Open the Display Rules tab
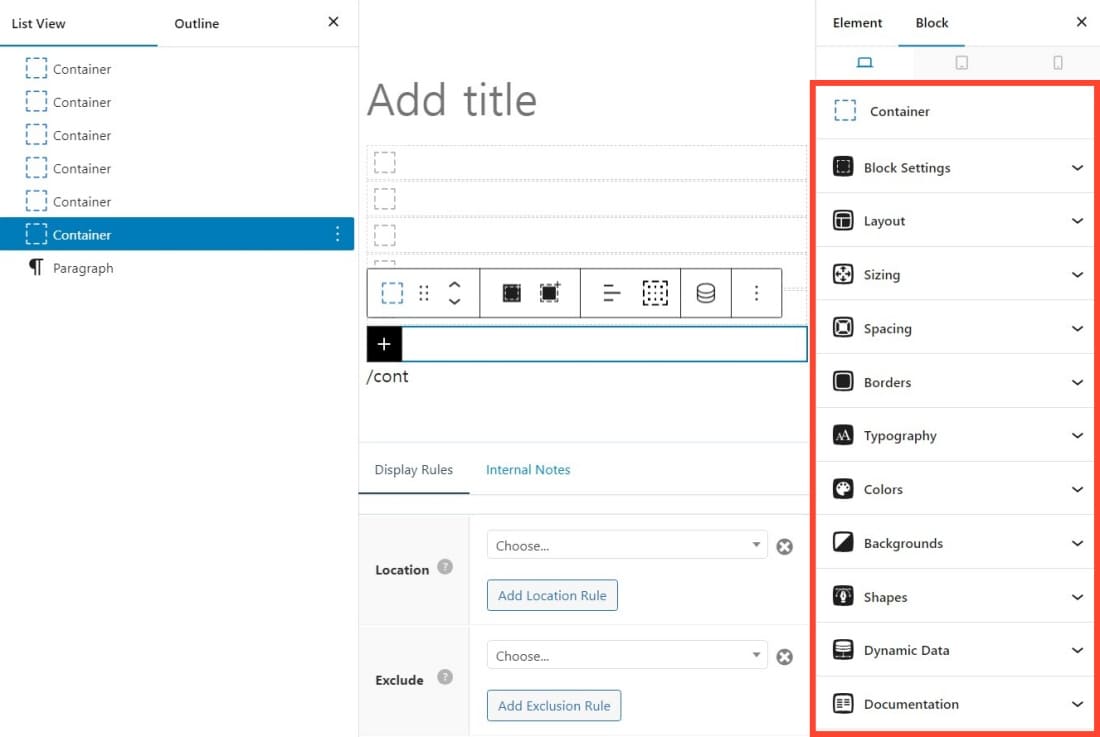Viewport: 1100px width, 737px height. (x=414, y=470)
